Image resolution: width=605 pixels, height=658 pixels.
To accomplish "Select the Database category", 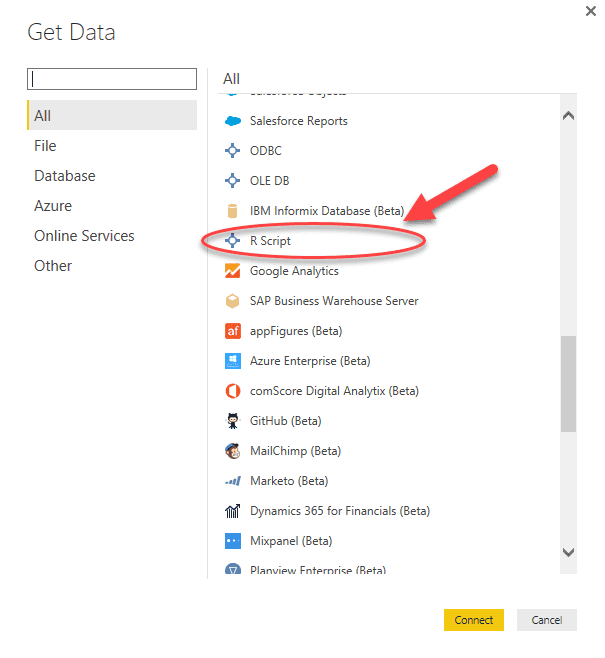I will (x=65, y=176).
